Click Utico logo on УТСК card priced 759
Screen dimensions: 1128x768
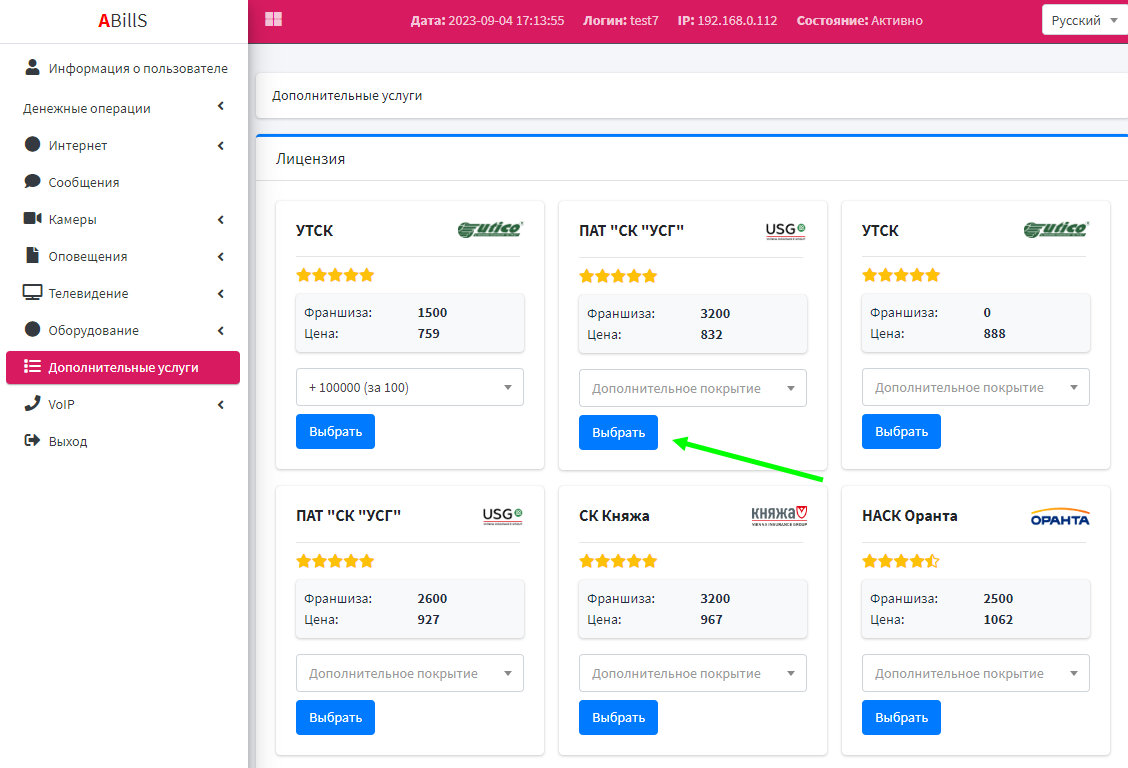[x=490, y=229]
